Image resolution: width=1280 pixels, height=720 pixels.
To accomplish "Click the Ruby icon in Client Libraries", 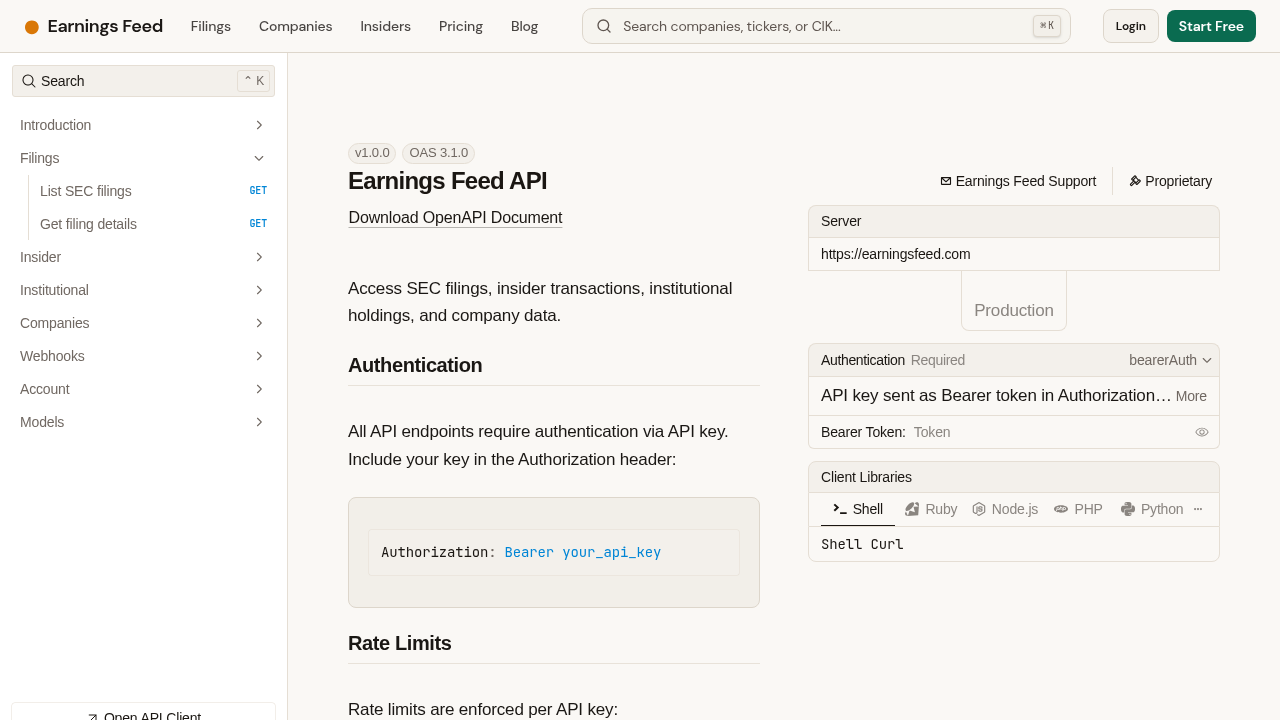I will click(x=912, y=509).
